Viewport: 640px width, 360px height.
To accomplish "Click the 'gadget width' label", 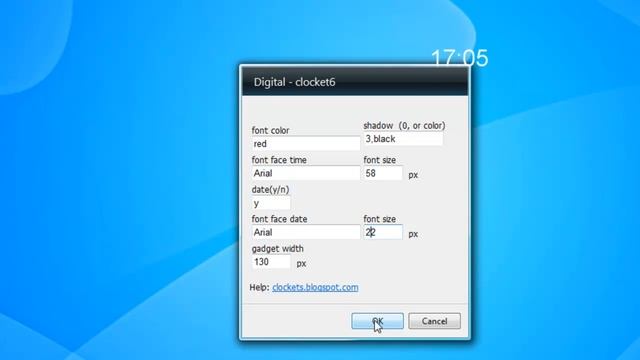I will (277, 249).
